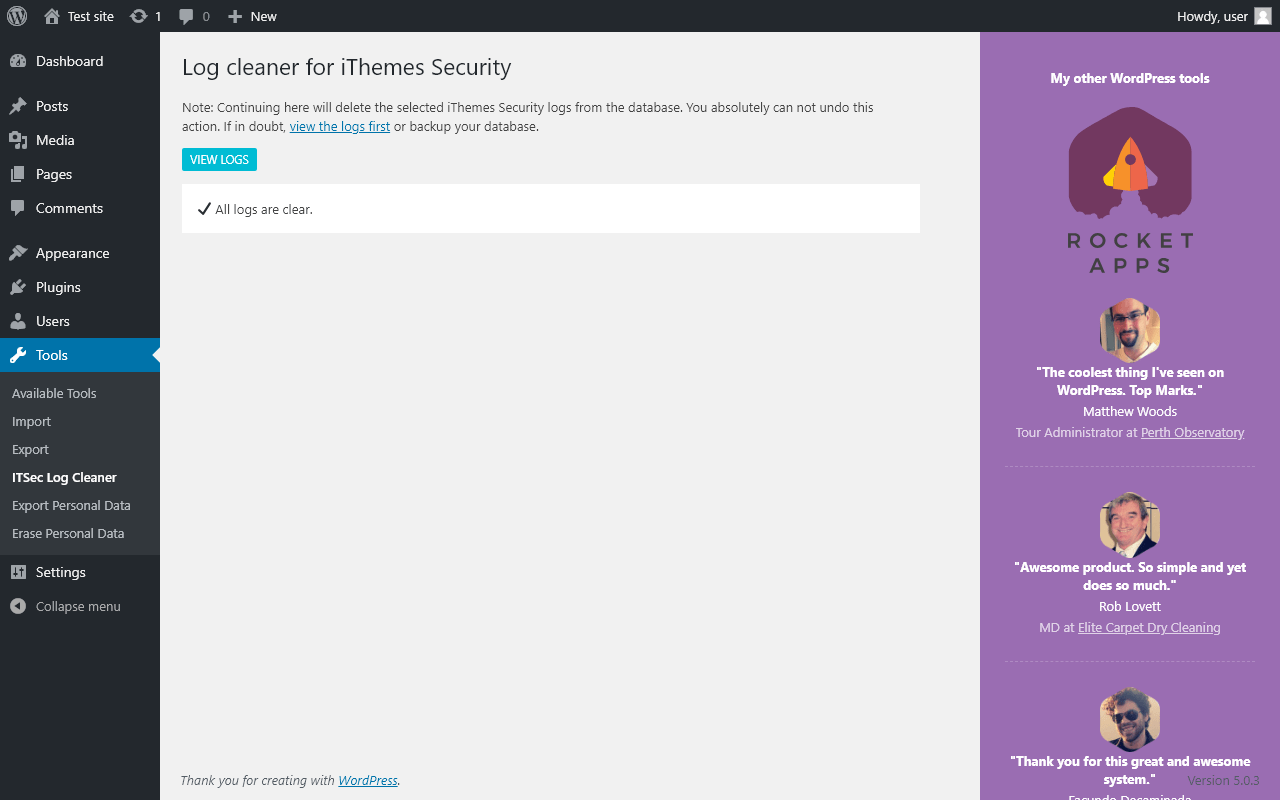Follow the 'view the logs first' link

340,127
